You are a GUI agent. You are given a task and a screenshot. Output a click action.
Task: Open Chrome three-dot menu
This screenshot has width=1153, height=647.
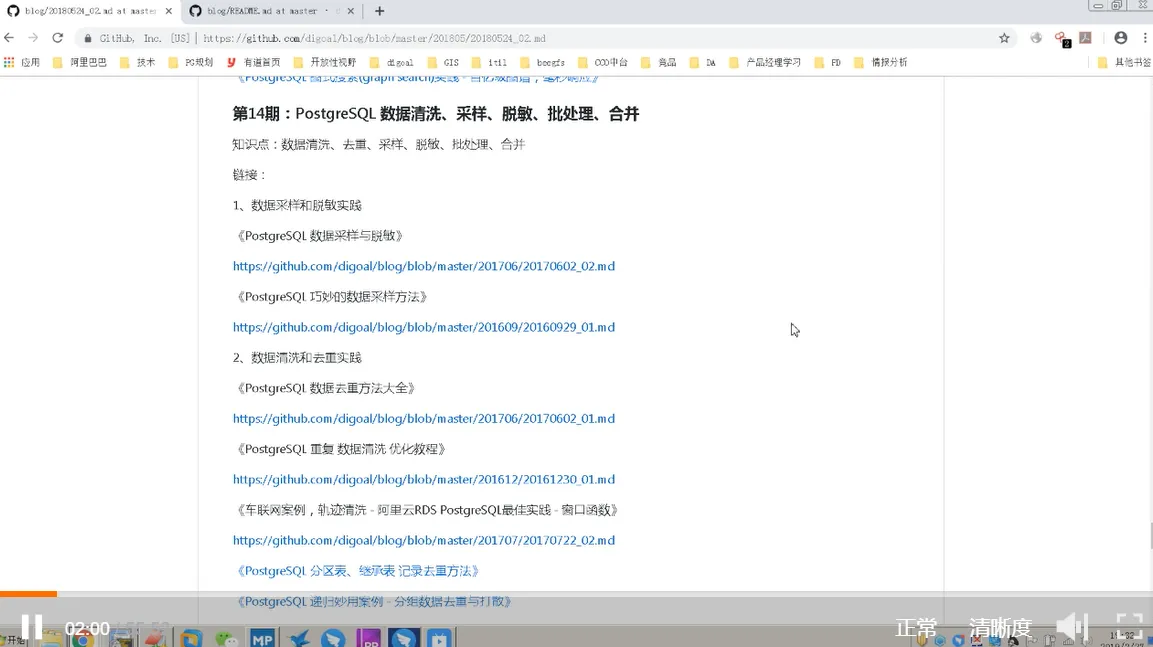(1145, 37)
